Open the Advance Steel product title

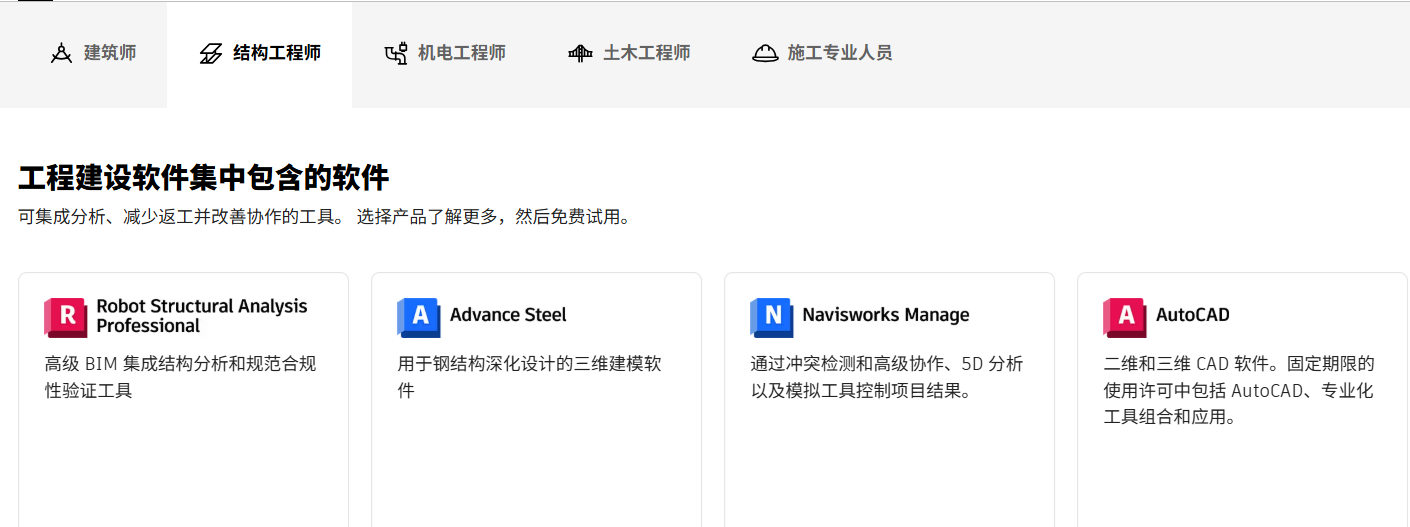(508, 315)
